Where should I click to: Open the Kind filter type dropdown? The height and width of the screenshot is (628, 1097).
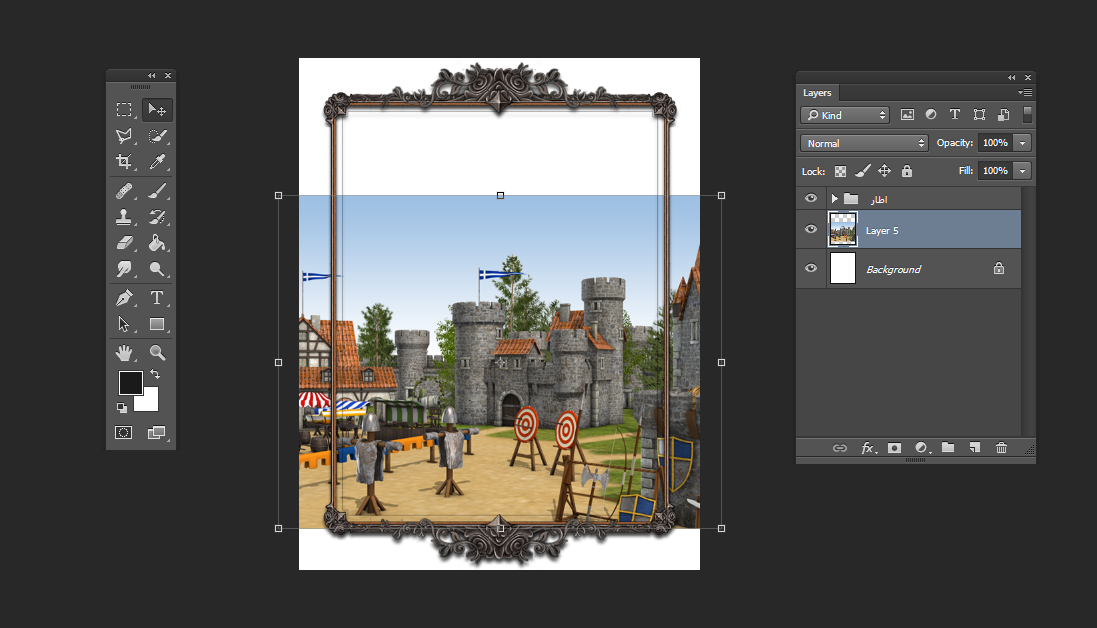[844, 115]
